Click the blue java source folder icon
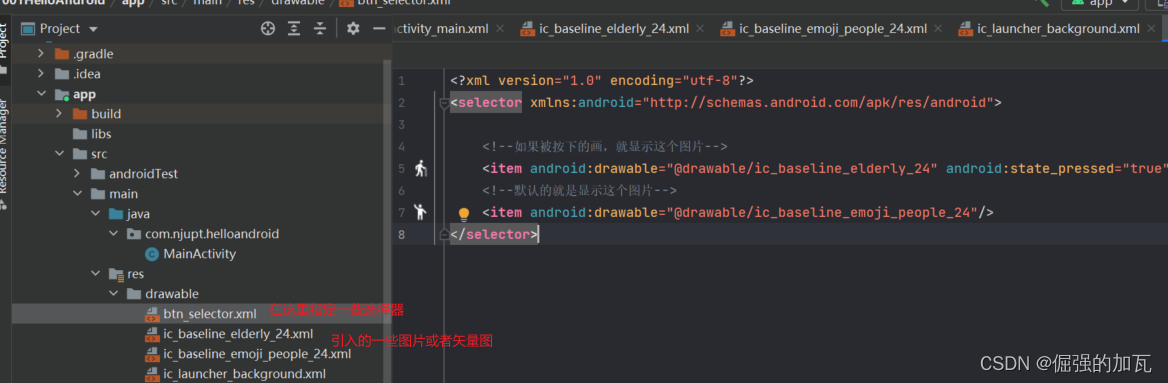This screenshot has width=1168, height=383. tap(116, 214)
